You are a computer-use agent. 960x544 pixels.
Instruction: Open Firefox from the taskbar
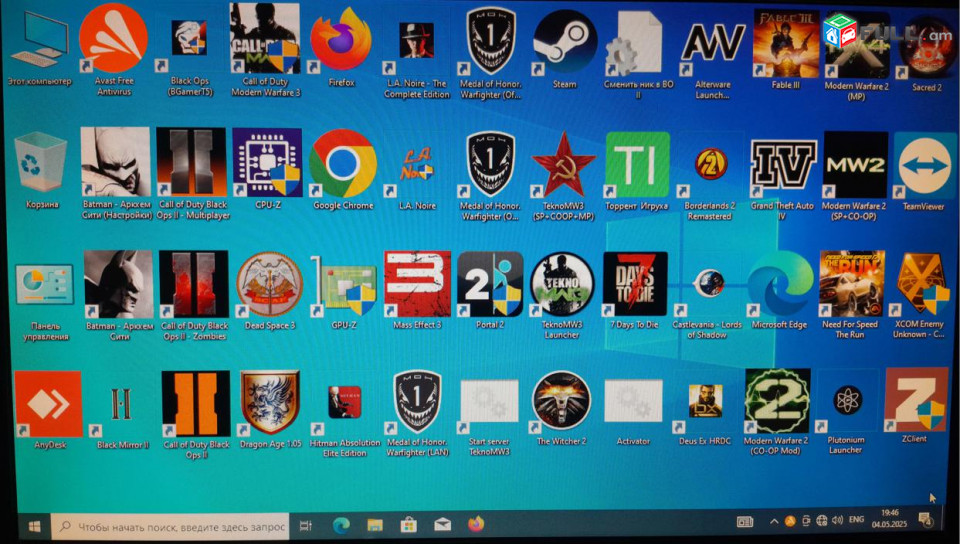pyautogui.click(x=476, y=524)
